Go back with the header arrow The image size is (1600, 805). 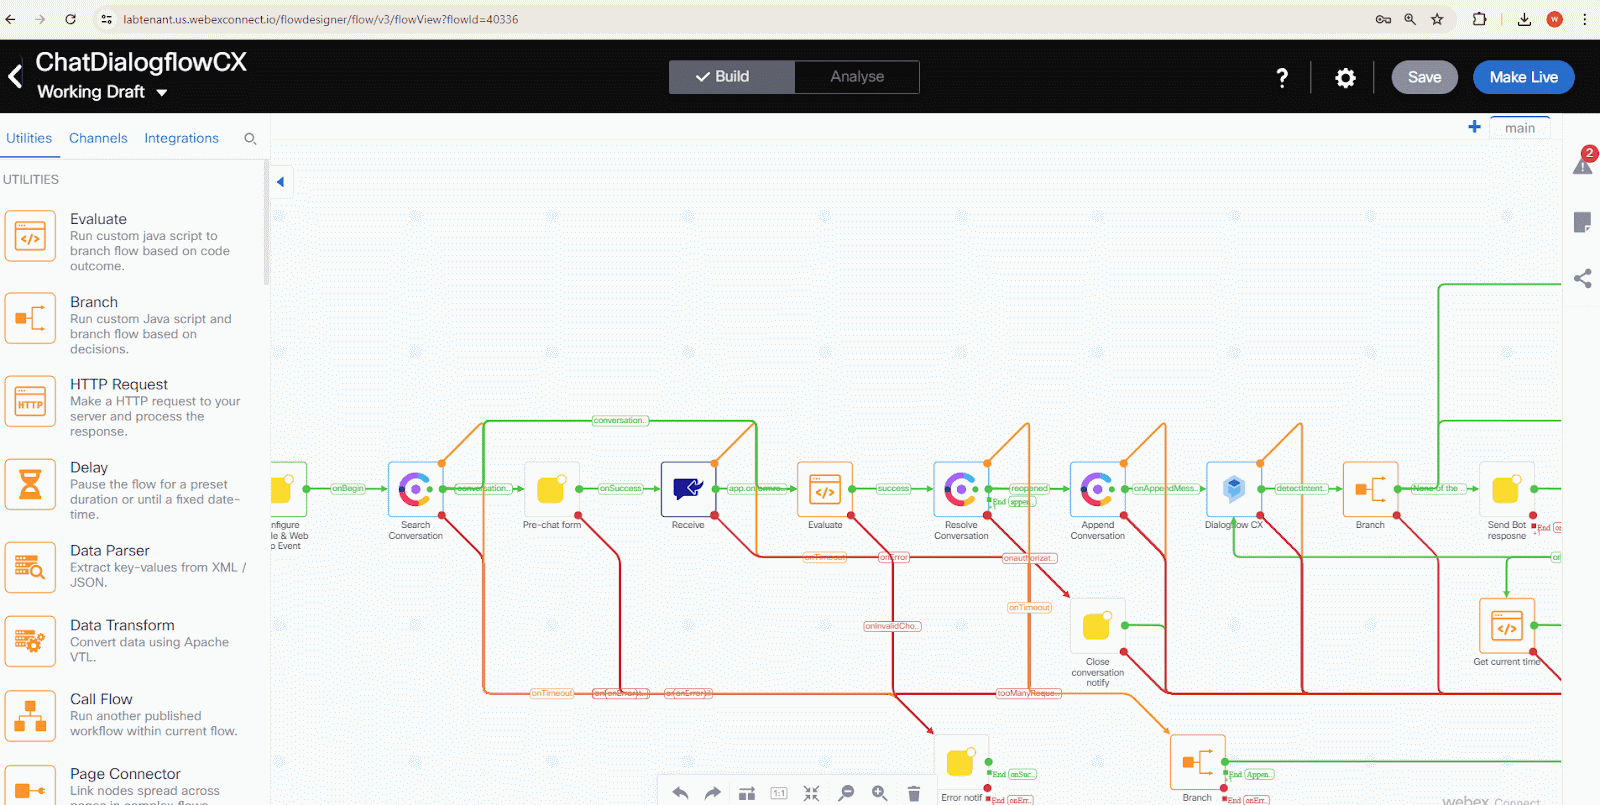coord(15,76)
